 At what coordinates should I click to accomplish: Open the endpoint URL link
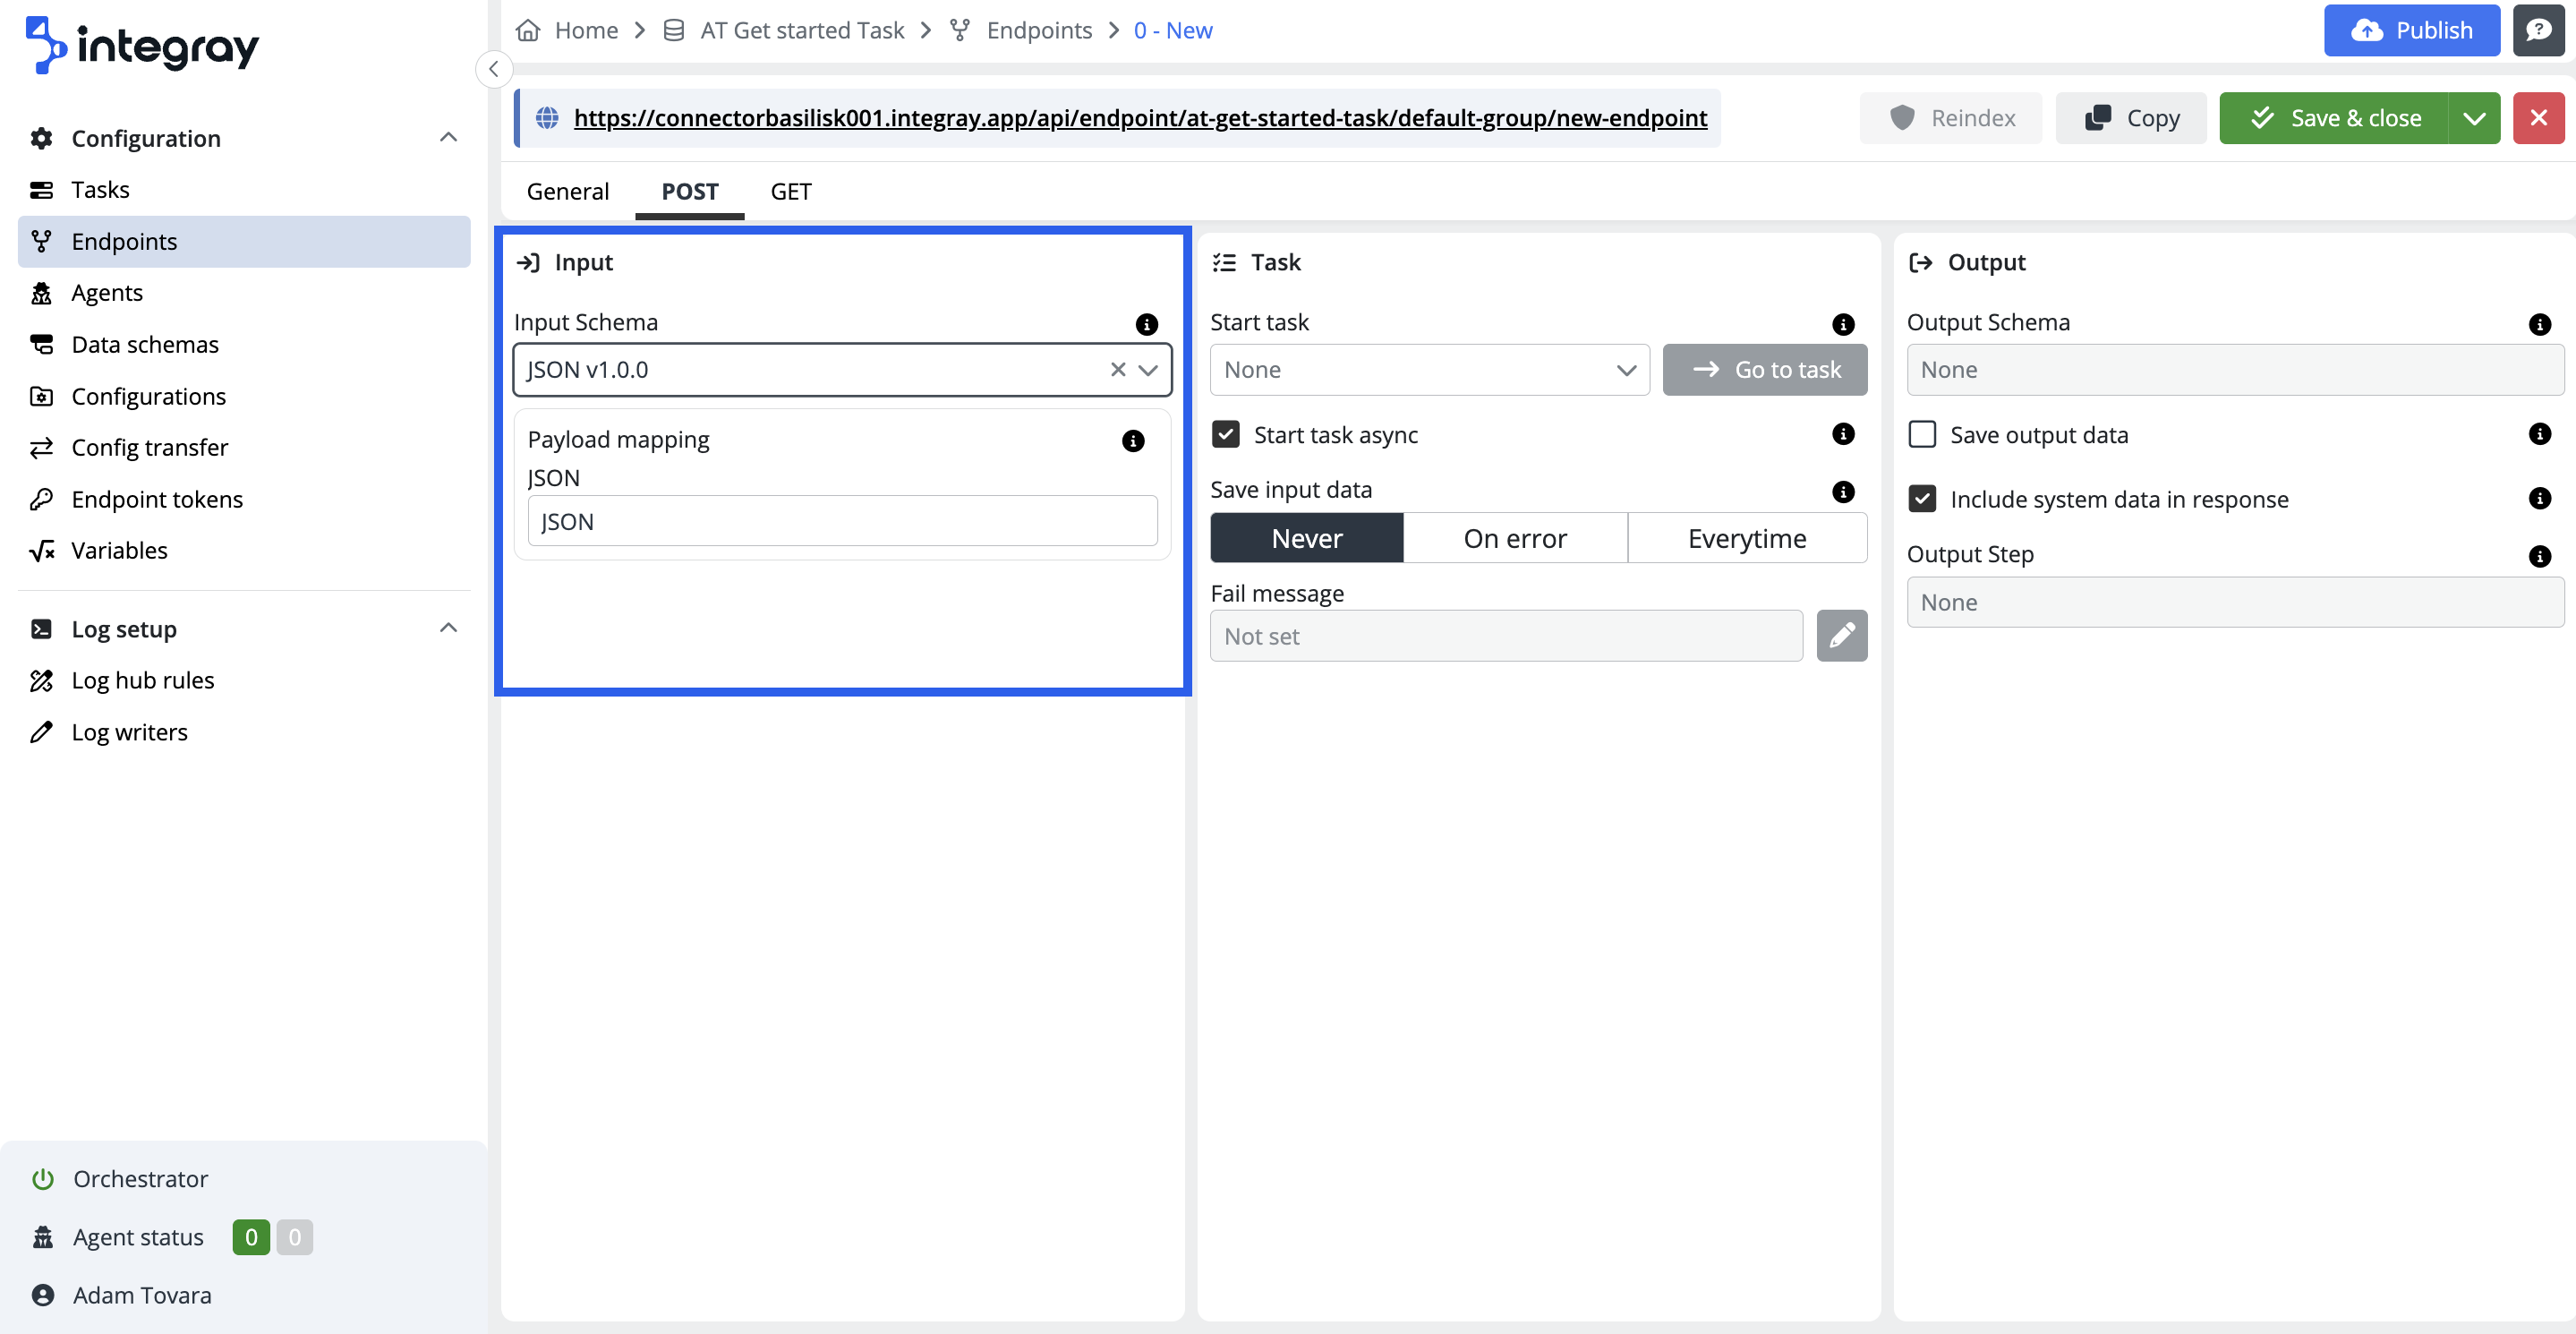[x=1140, y=118]
